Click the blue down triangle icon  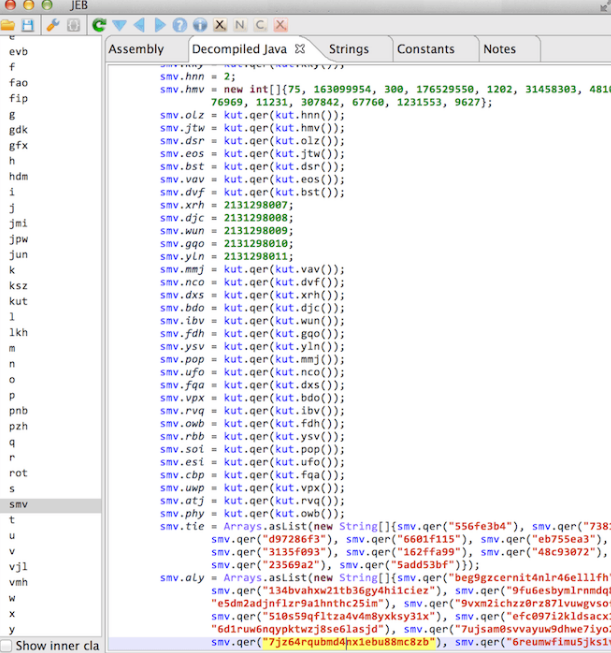click(120, 25)
